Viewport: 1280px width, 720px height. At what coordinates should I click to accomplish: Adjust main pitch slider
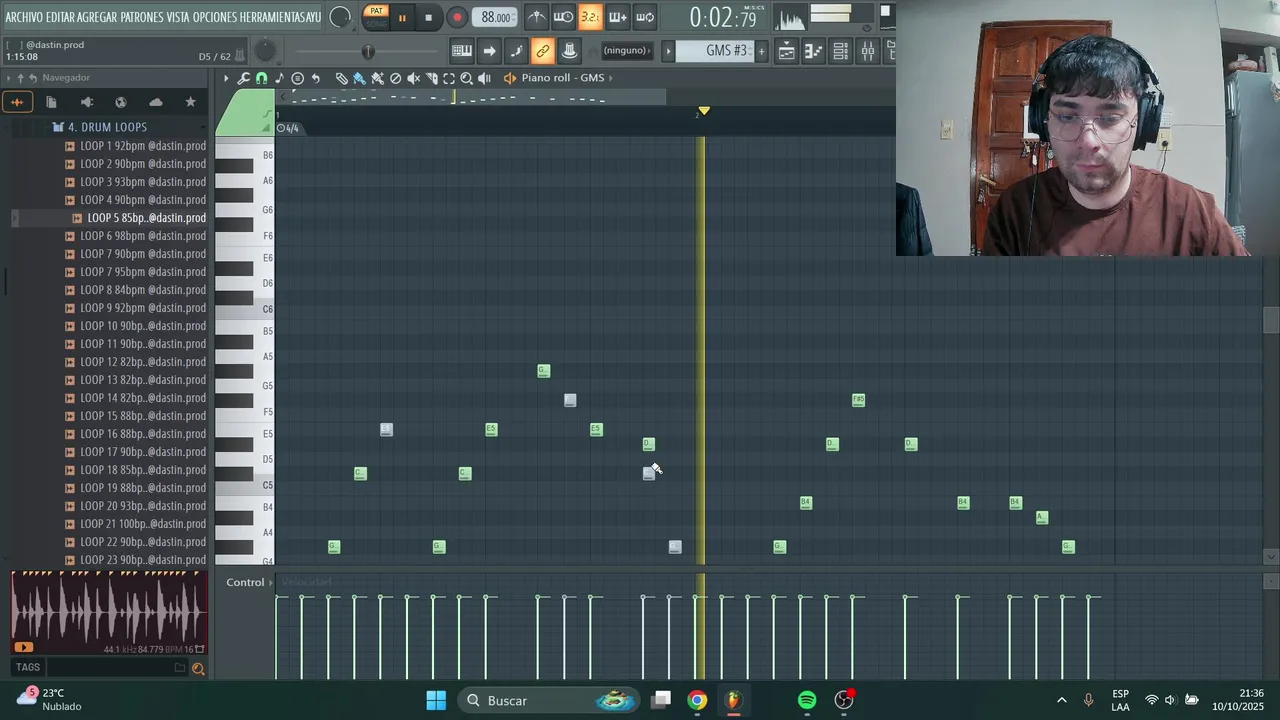click(x=368, y=51)
